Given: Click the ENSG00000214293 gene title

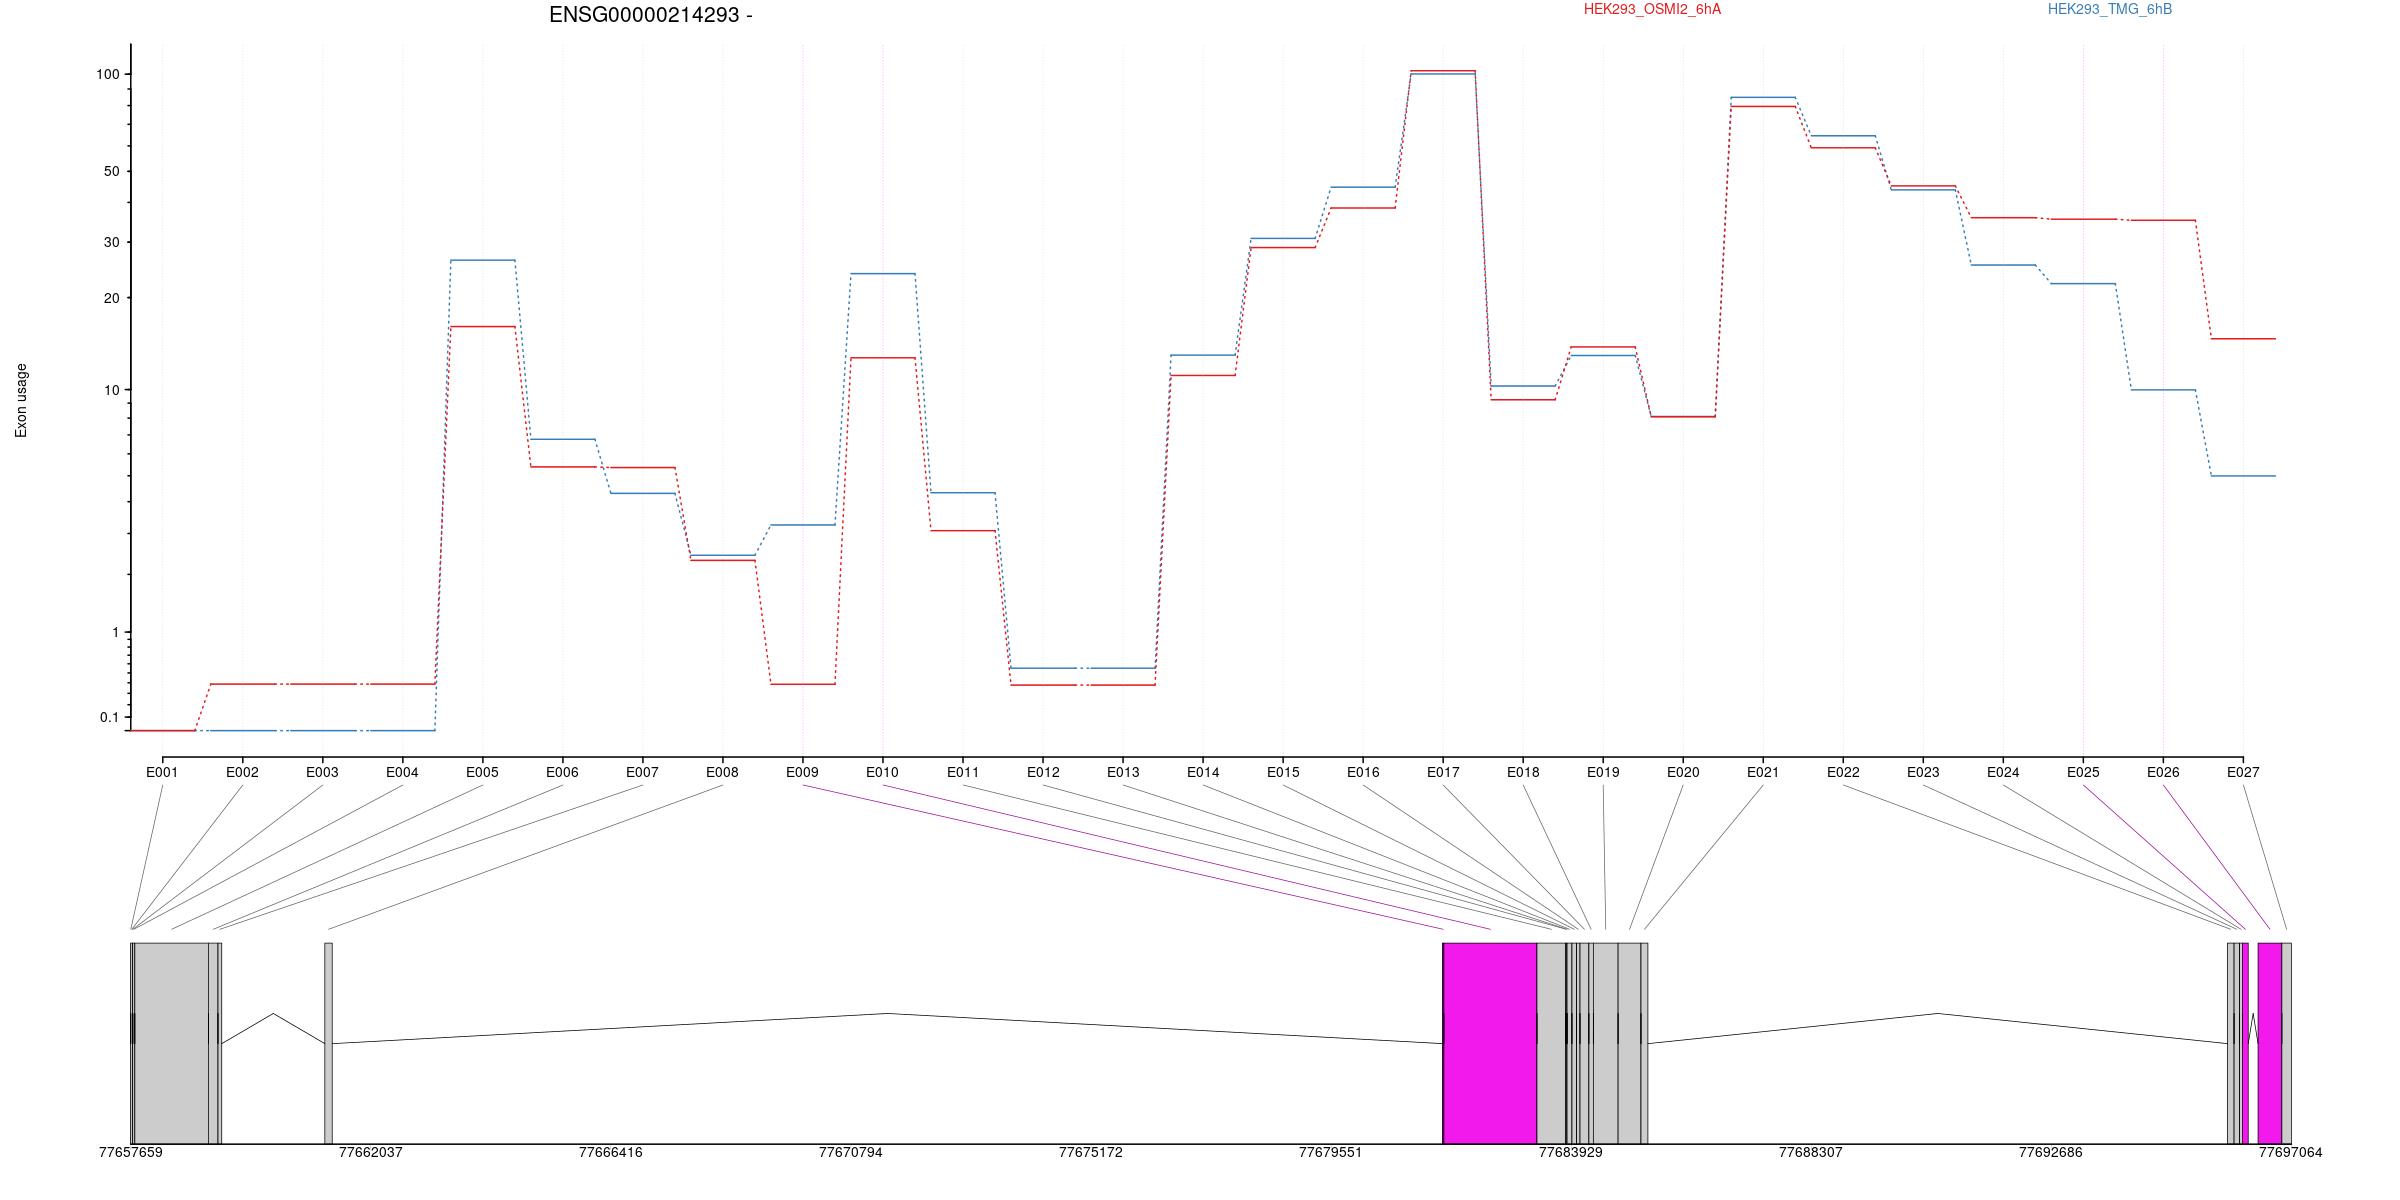Looking at the screenshot, I should pyautogui.click(x=651, y=15).
